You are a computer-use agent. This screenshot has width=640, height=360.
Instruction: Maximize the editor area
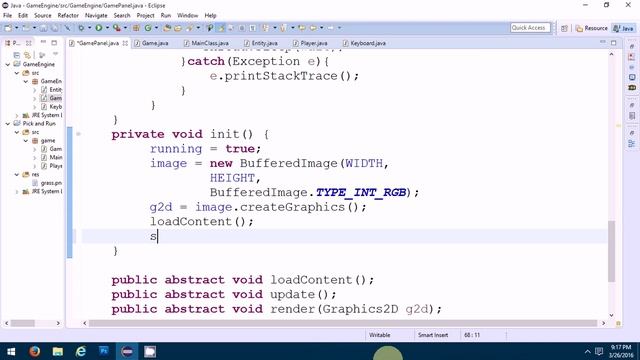613,42
